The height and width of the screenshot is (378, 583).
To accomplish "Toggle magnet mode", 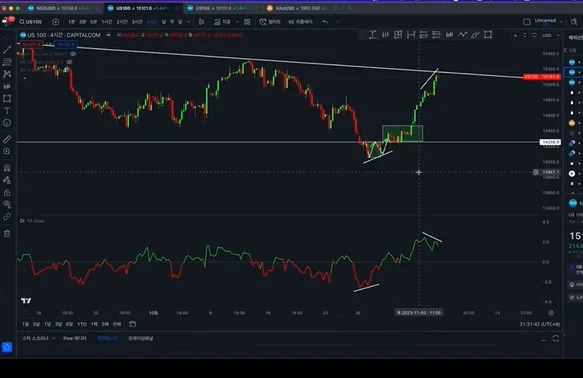I will [7, 168].
